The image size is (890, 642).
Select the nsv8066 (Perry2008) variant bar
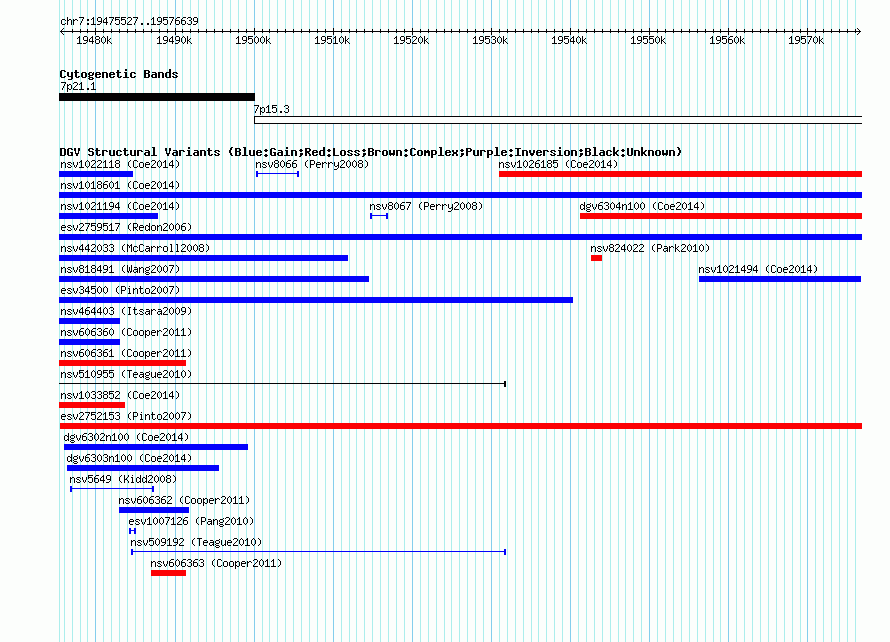click(278, 174)
